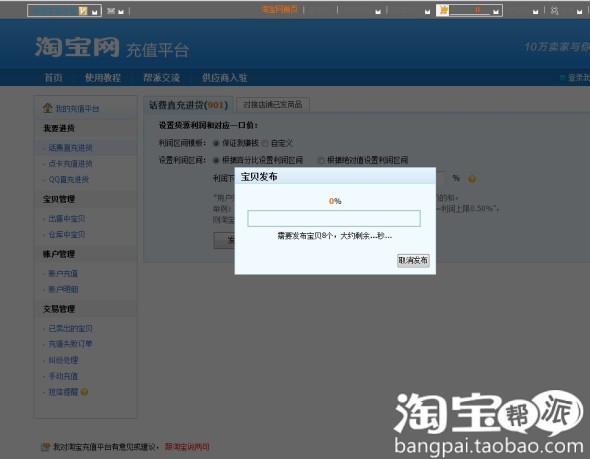Image resolution: width=590 pixels, height=459 pixels.
Task: Click the 宝贝管理 sidebar heading
Action: (59, 199)
